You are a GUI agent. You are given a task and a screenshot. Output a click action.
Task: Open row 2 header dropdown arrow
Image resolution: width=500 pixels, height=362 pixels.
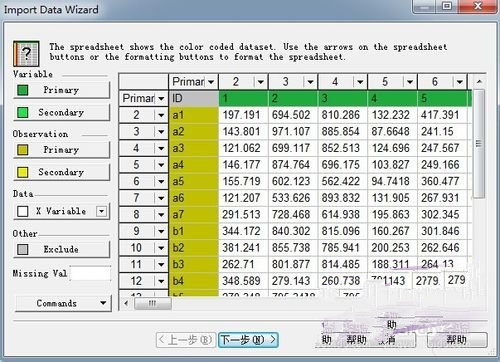click(x=161, y=115)
